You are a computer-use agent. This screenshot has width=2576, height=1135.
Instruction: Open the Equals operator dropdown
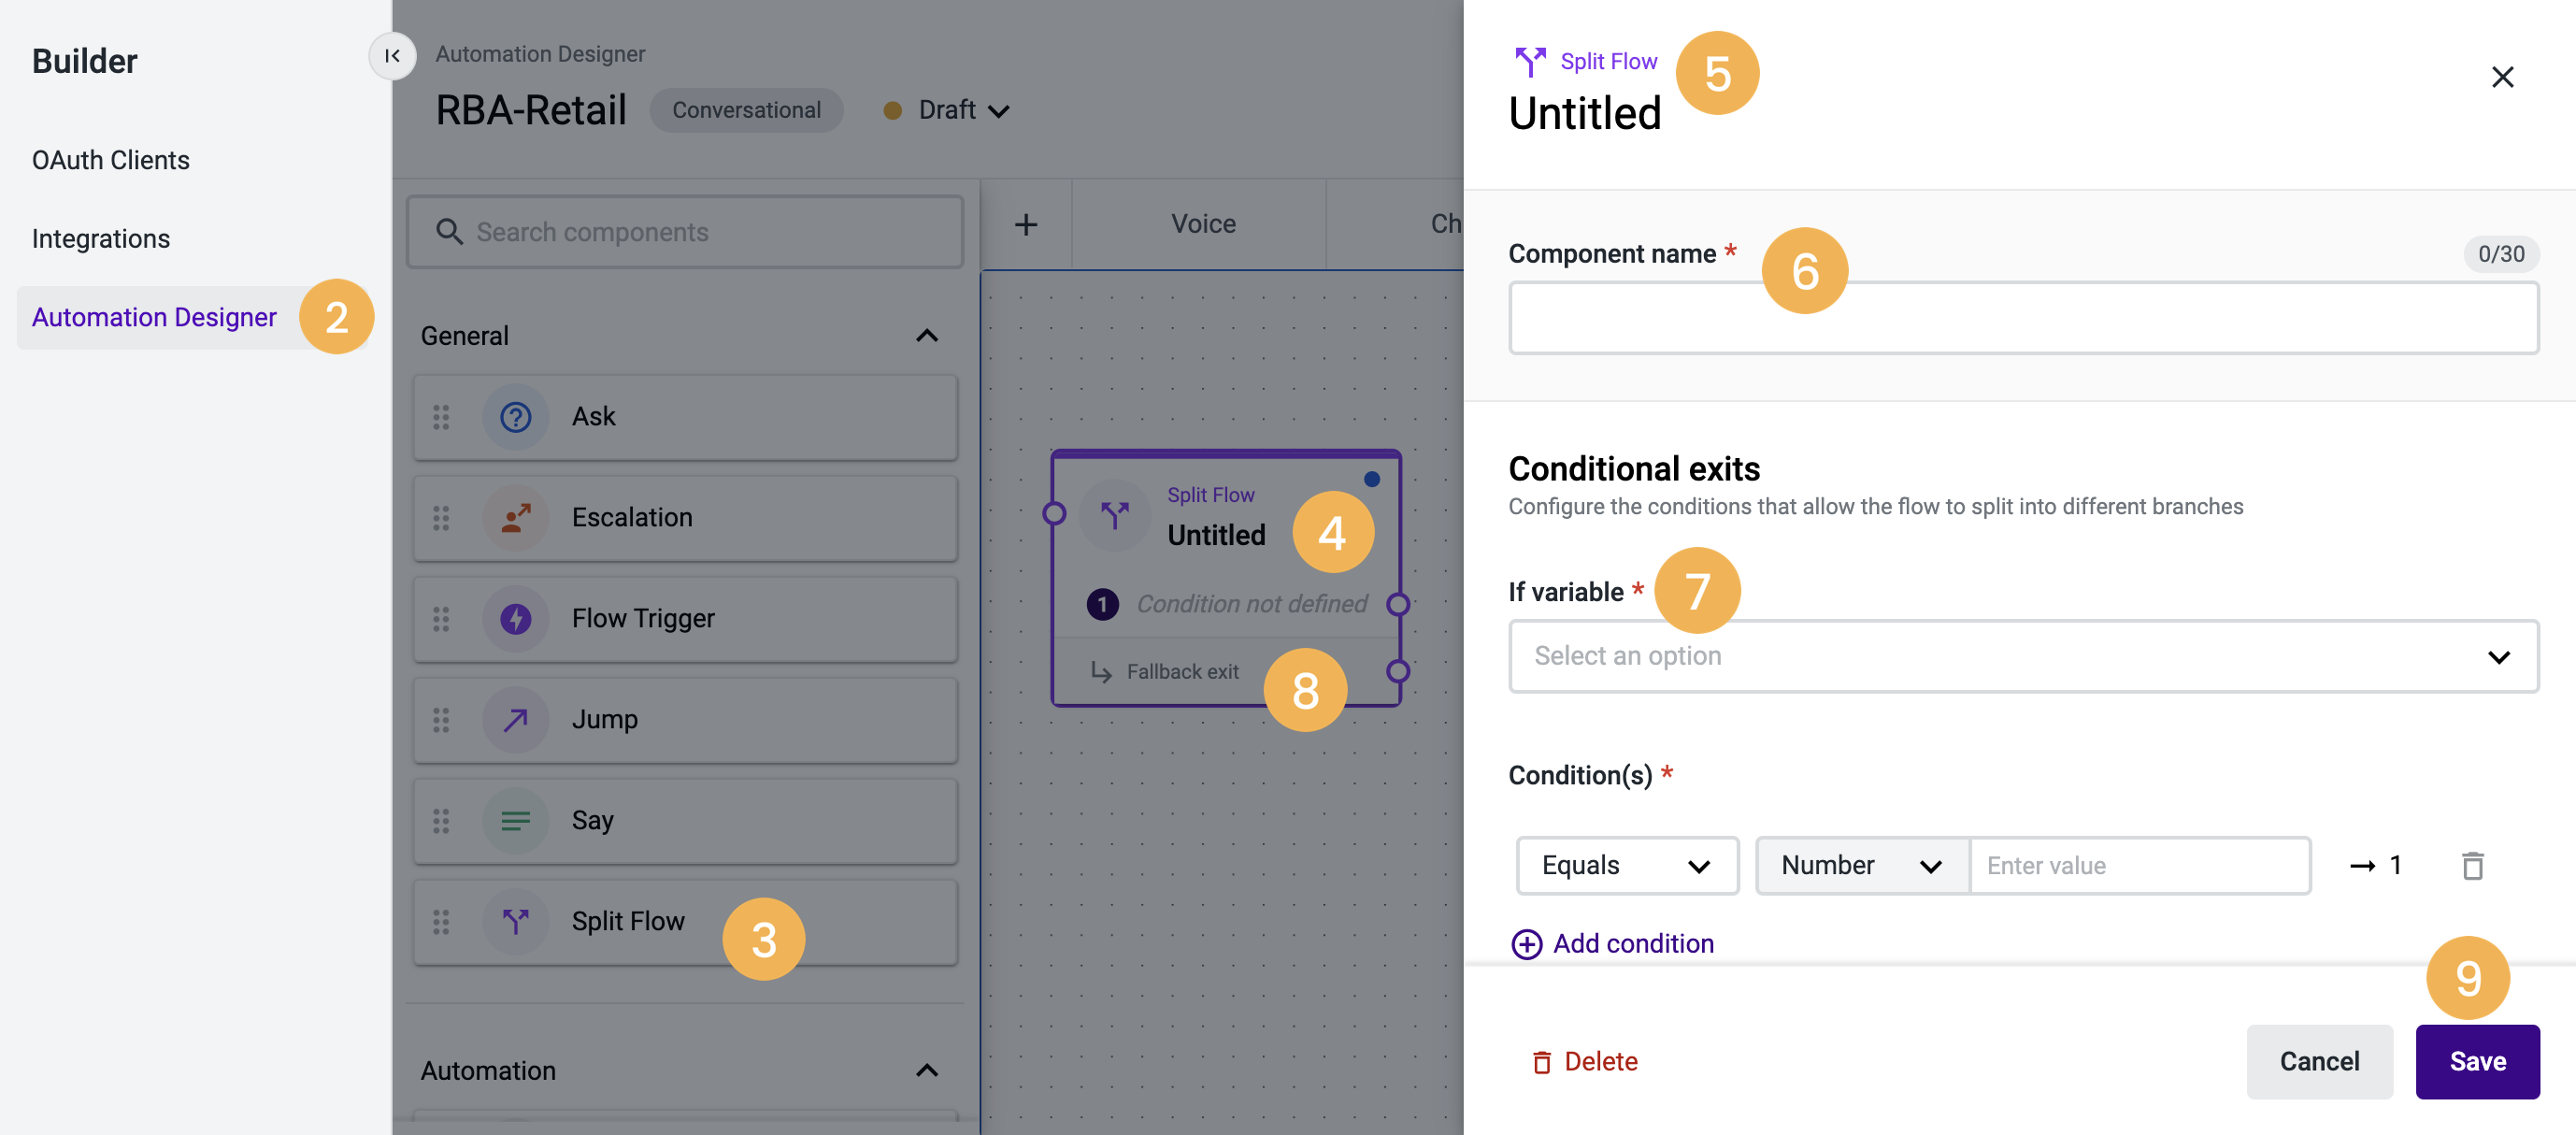[x=1626, y=865]
